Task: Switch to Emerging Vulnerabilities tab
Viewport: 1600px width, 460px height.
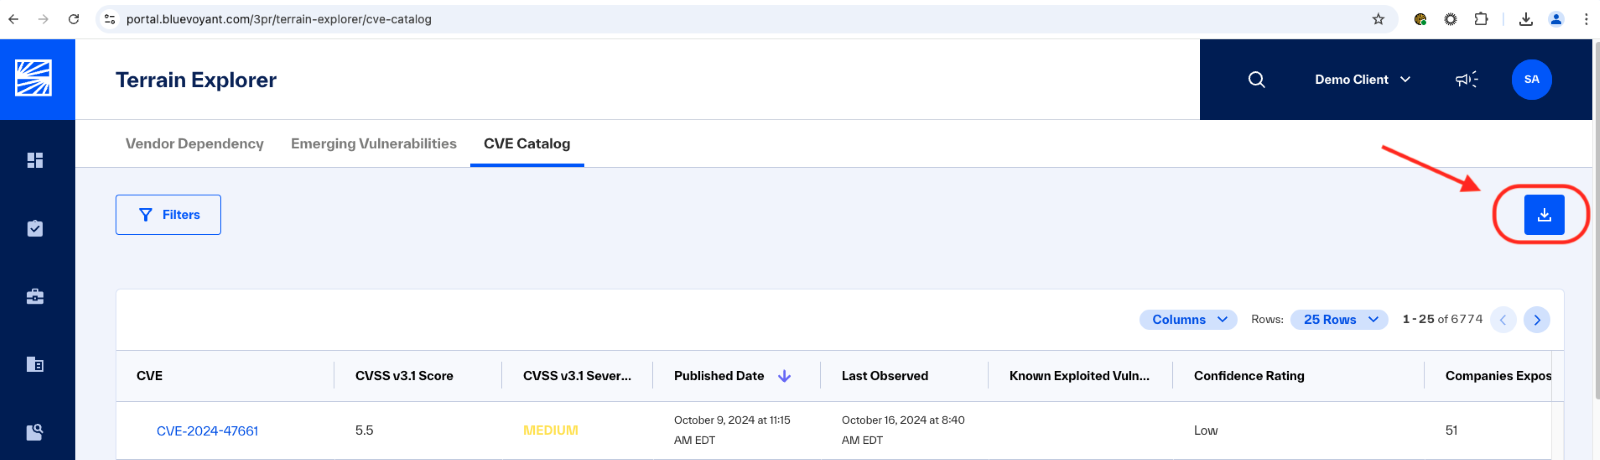Action: pyautogui.click(x=374, y=144)
